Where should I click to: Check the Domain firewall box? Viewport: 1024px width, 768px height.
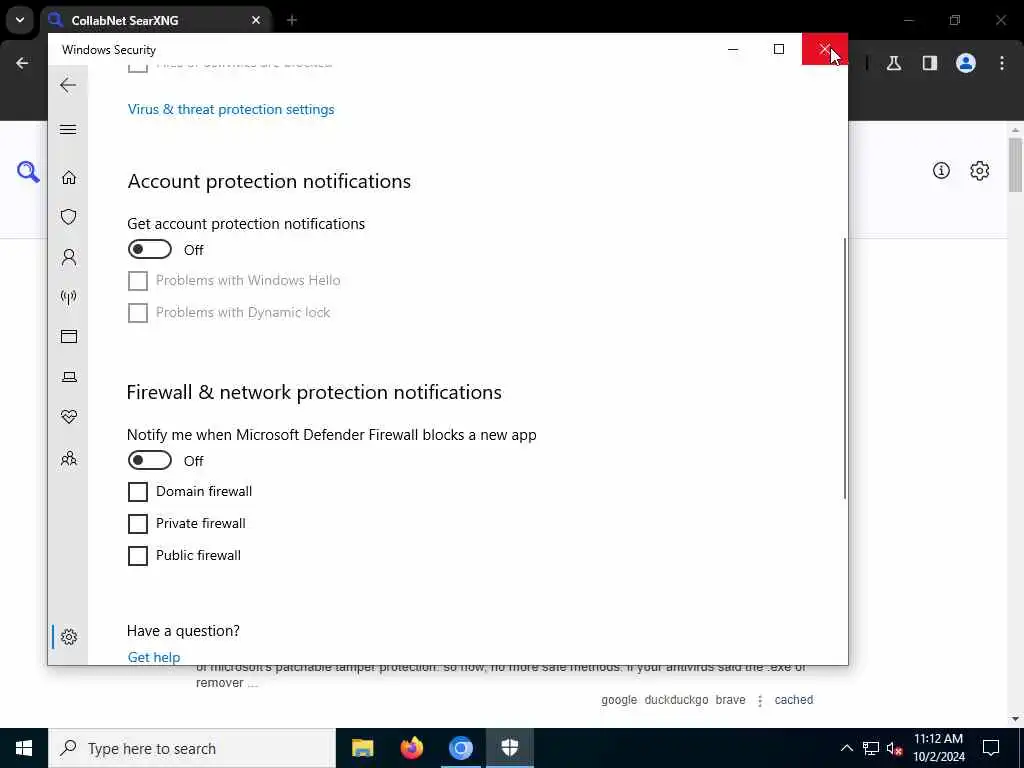[x=138, y=492]
